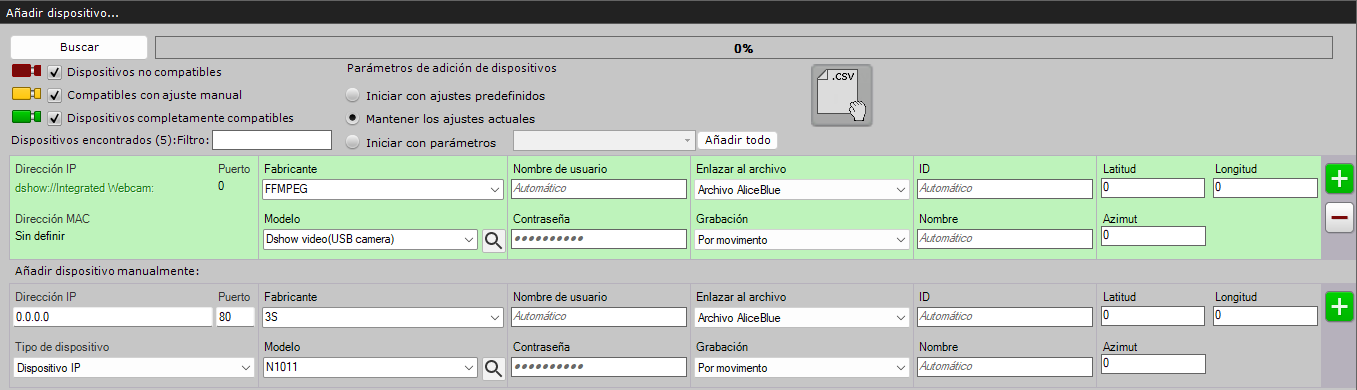Select Iniciar con ajustes predefinidos
The width and height of the screenshot is (1357, 390).
pos(352,96)
